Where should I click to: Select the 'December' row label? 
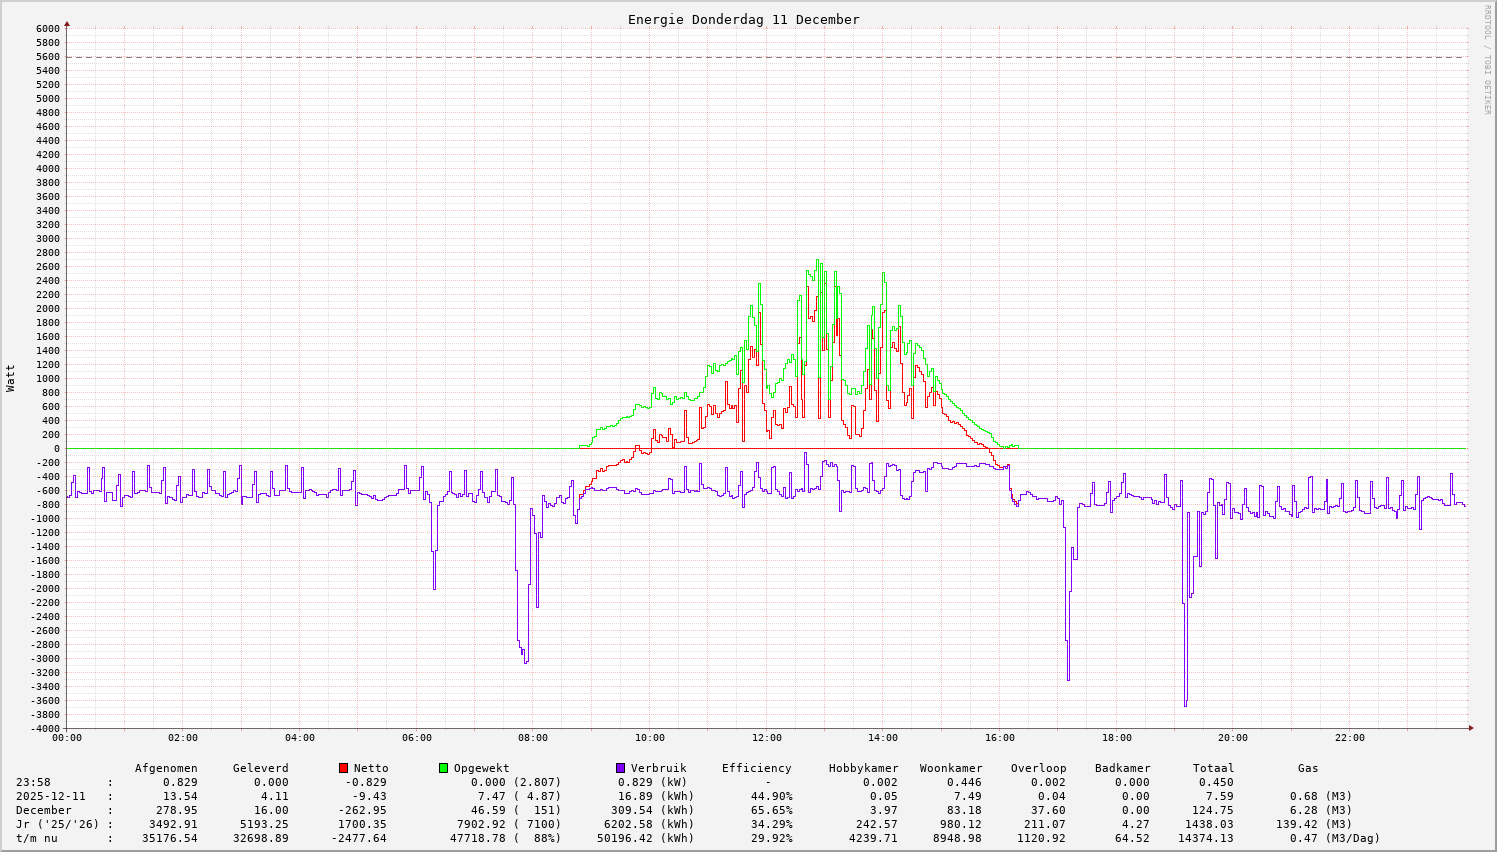[x=44, y=810]
